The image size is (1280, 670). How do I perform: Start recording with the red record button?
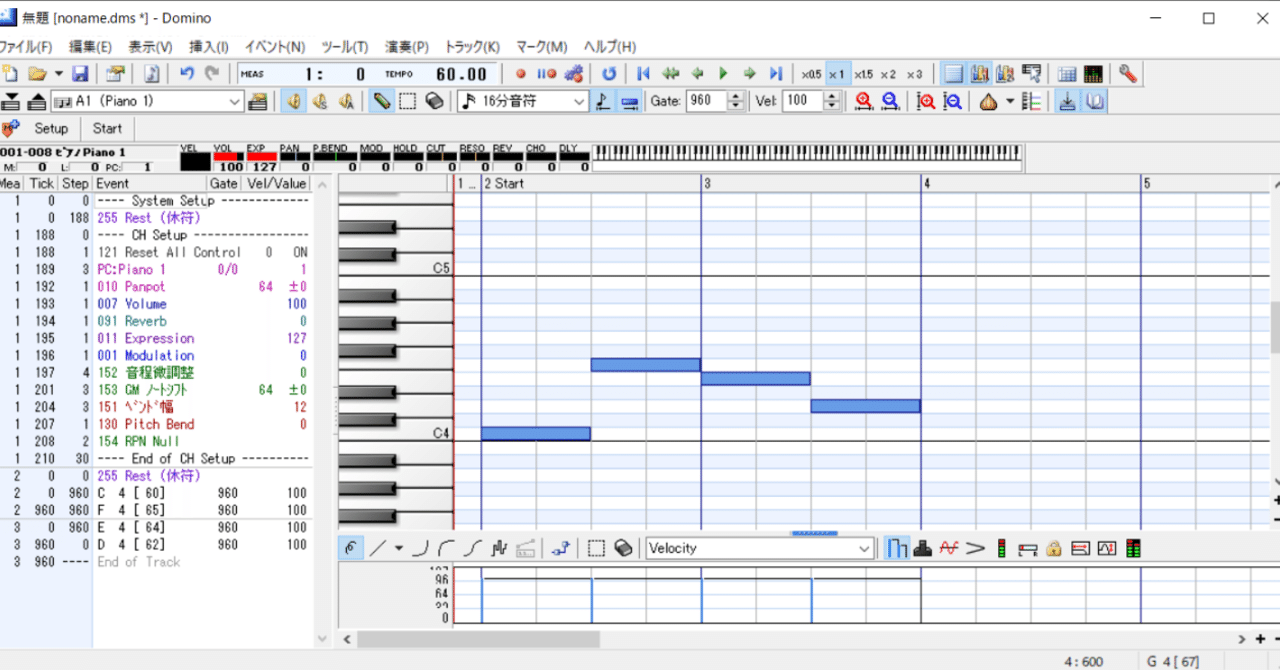[520, 74]
